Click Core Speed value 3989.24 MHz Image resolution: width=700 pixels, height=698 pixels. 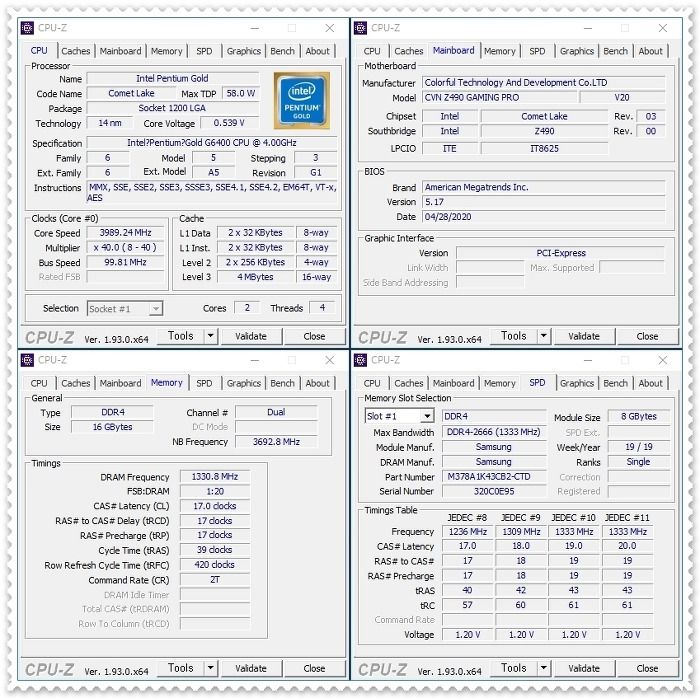(x=125, y=233)
